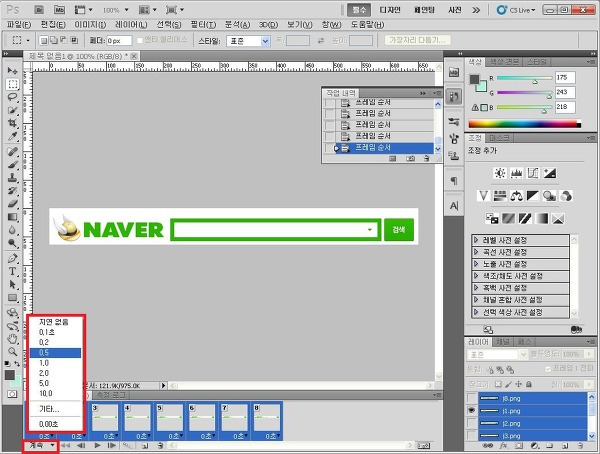This screenshot has width=600, height=454.
Task: Select the Dodge tool
Action: (12, 243)
